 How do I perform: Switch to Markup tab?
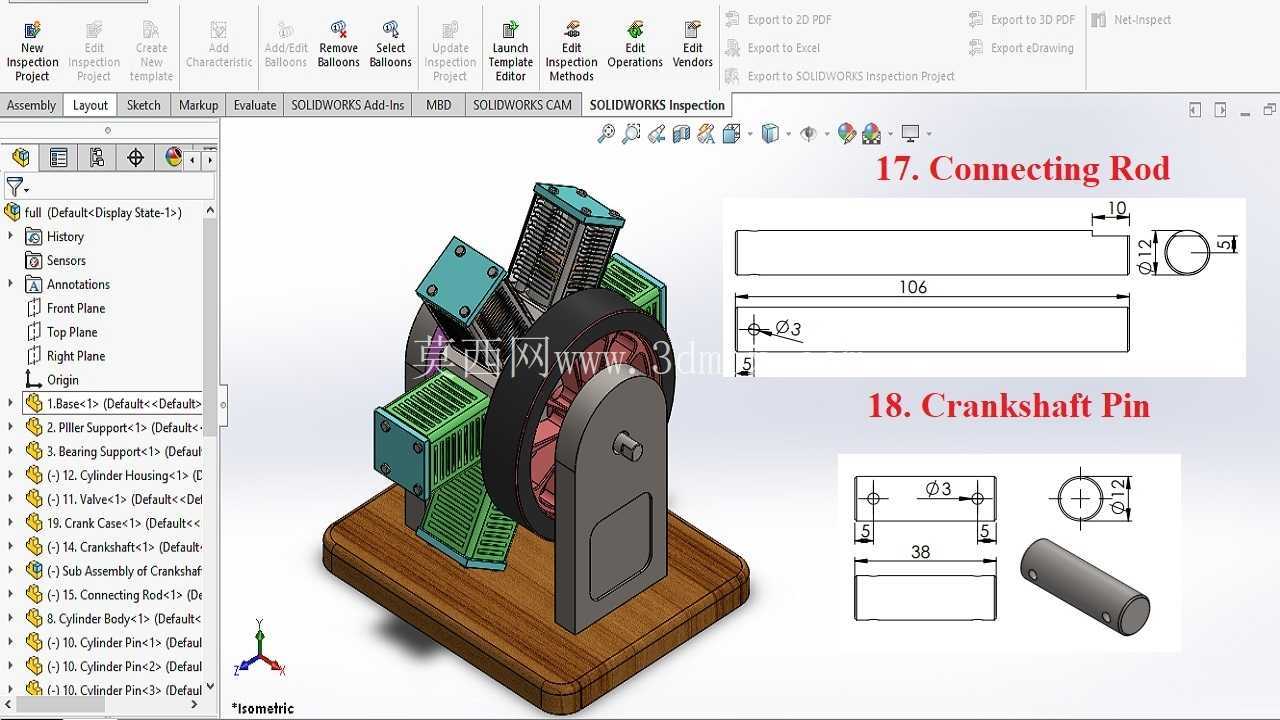coord(198,105)
